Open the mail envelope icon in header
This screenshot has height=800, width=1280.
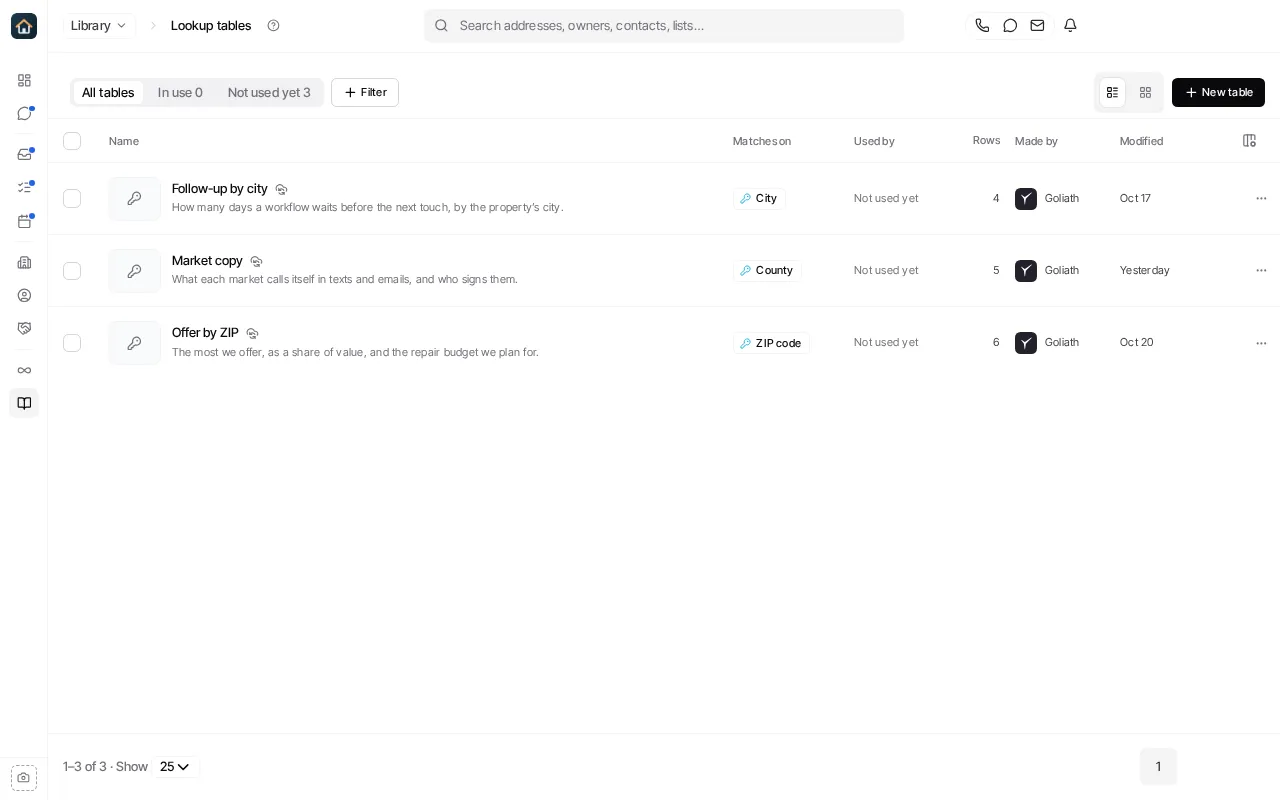click(x=1037, y=25)
